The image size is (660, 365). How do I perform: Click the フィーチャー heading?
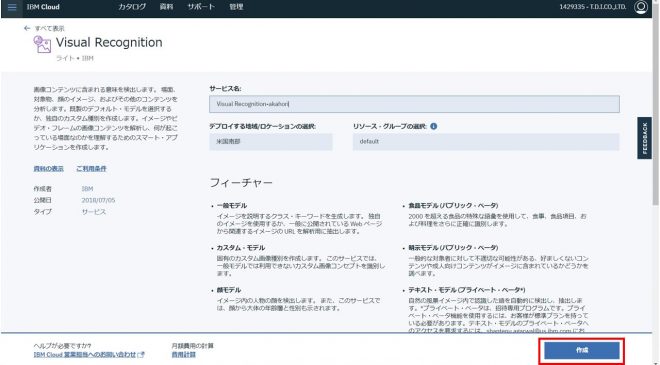click(241, 182)
